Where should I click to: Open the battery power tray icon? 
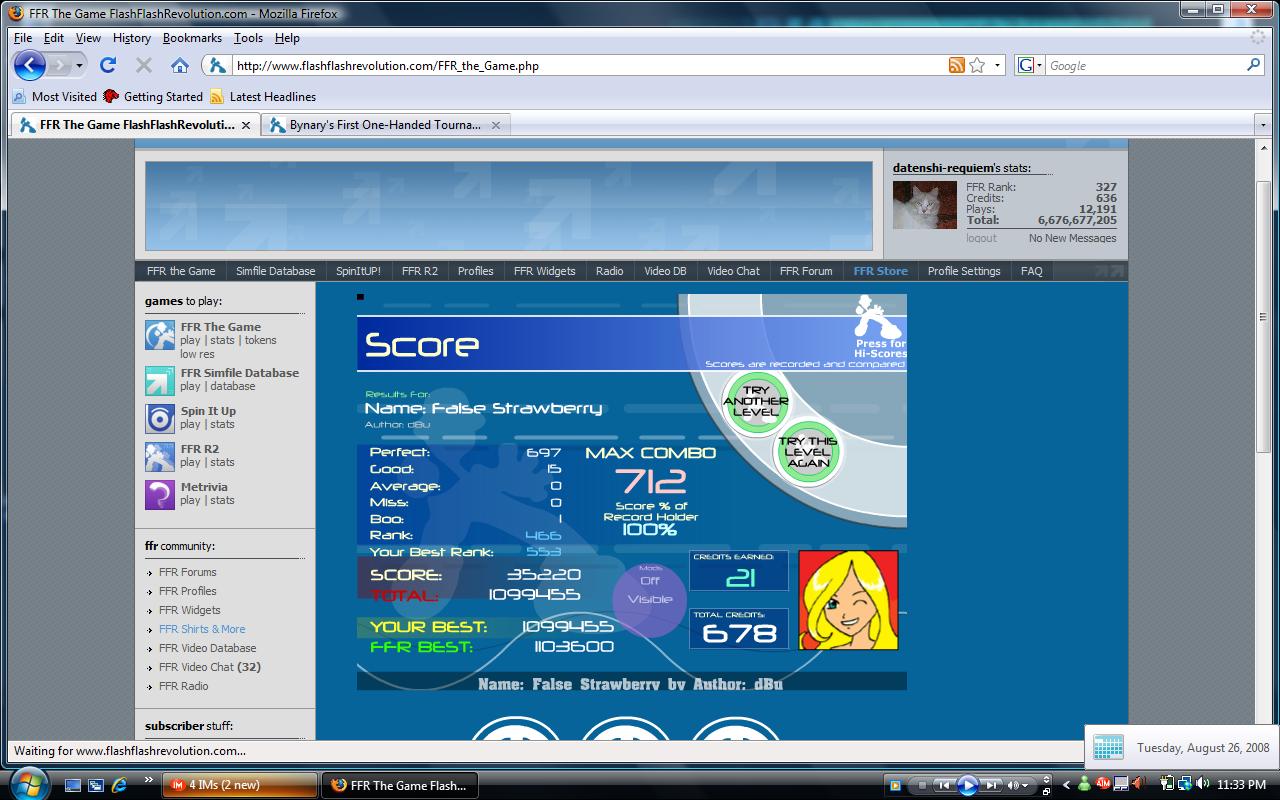[1166, 784]
